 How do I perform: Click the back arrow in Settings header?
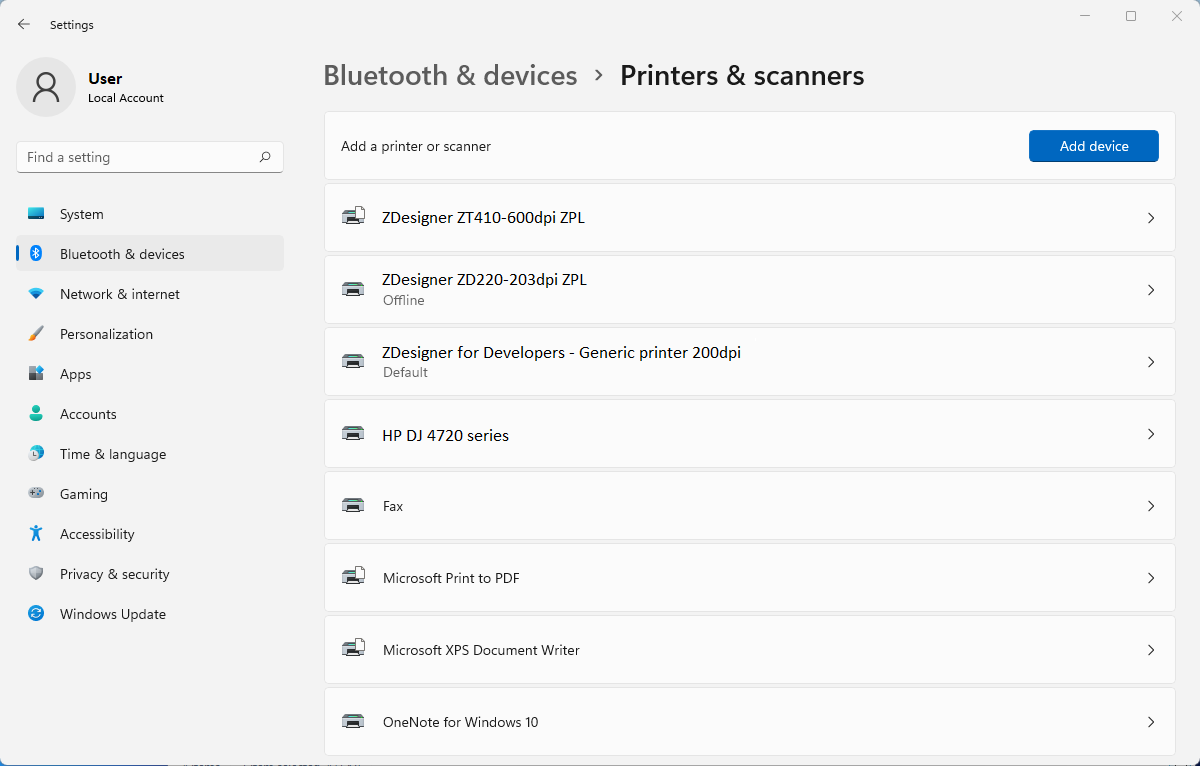(x=24, y=24)
